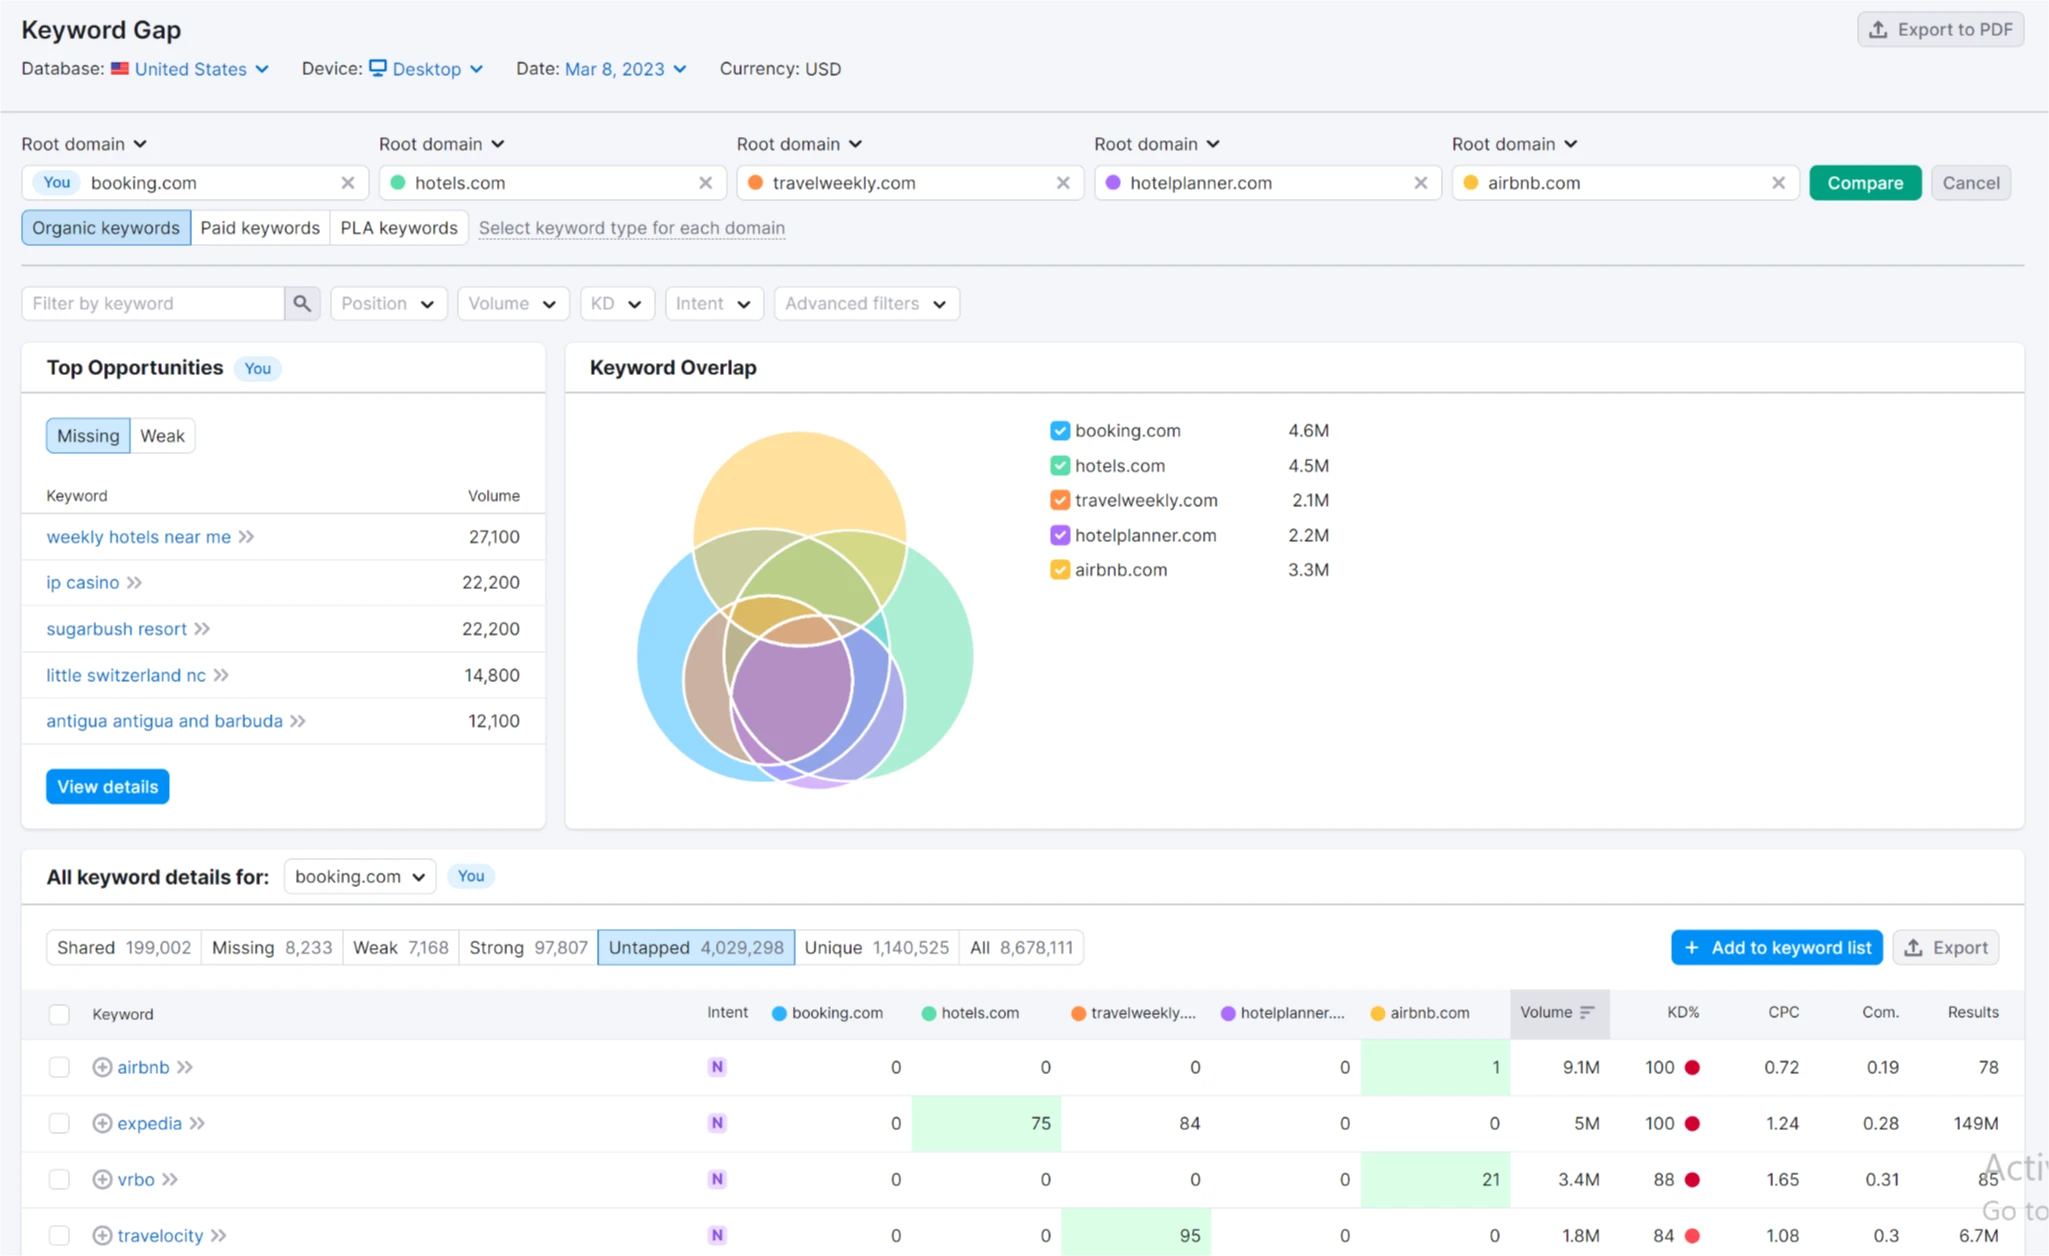Image resolution: width=2049 pixels, height=1256 pixels.
Task: Expand keyword details for expedia with plus icon
Action: tap(102, 1123)
